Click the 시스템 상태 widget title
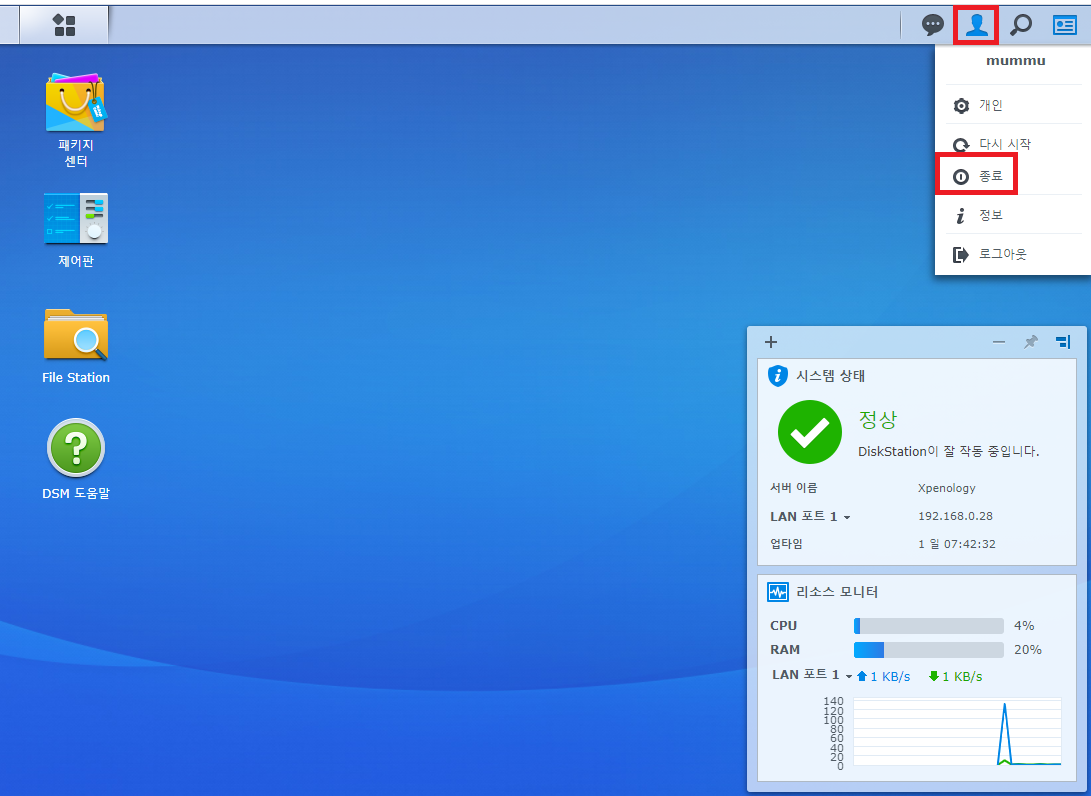1091x796 pixels. 830,376
